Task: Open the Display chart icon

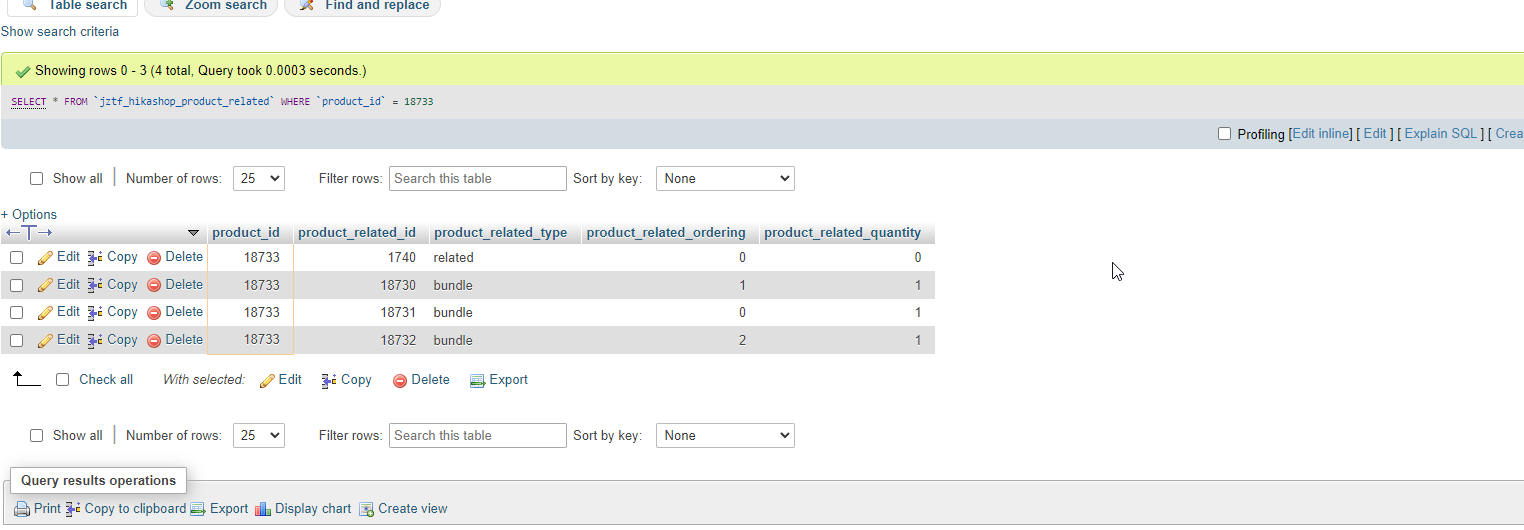Action: 263,509
